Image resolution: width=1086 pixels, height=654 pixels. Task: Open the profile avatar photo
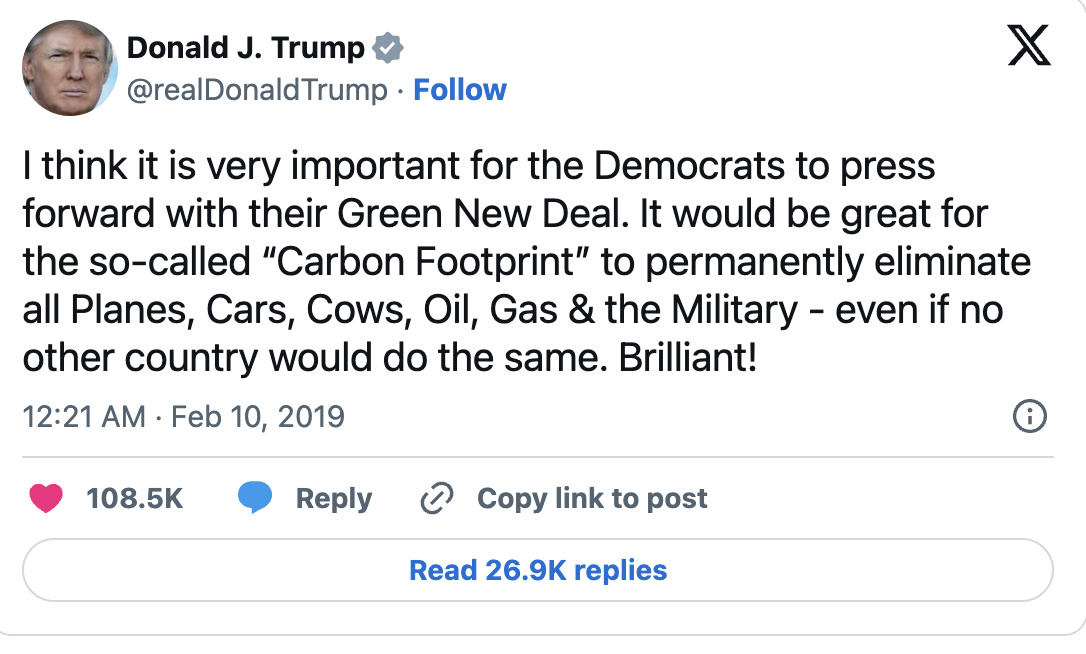click(x=69, y=68)
